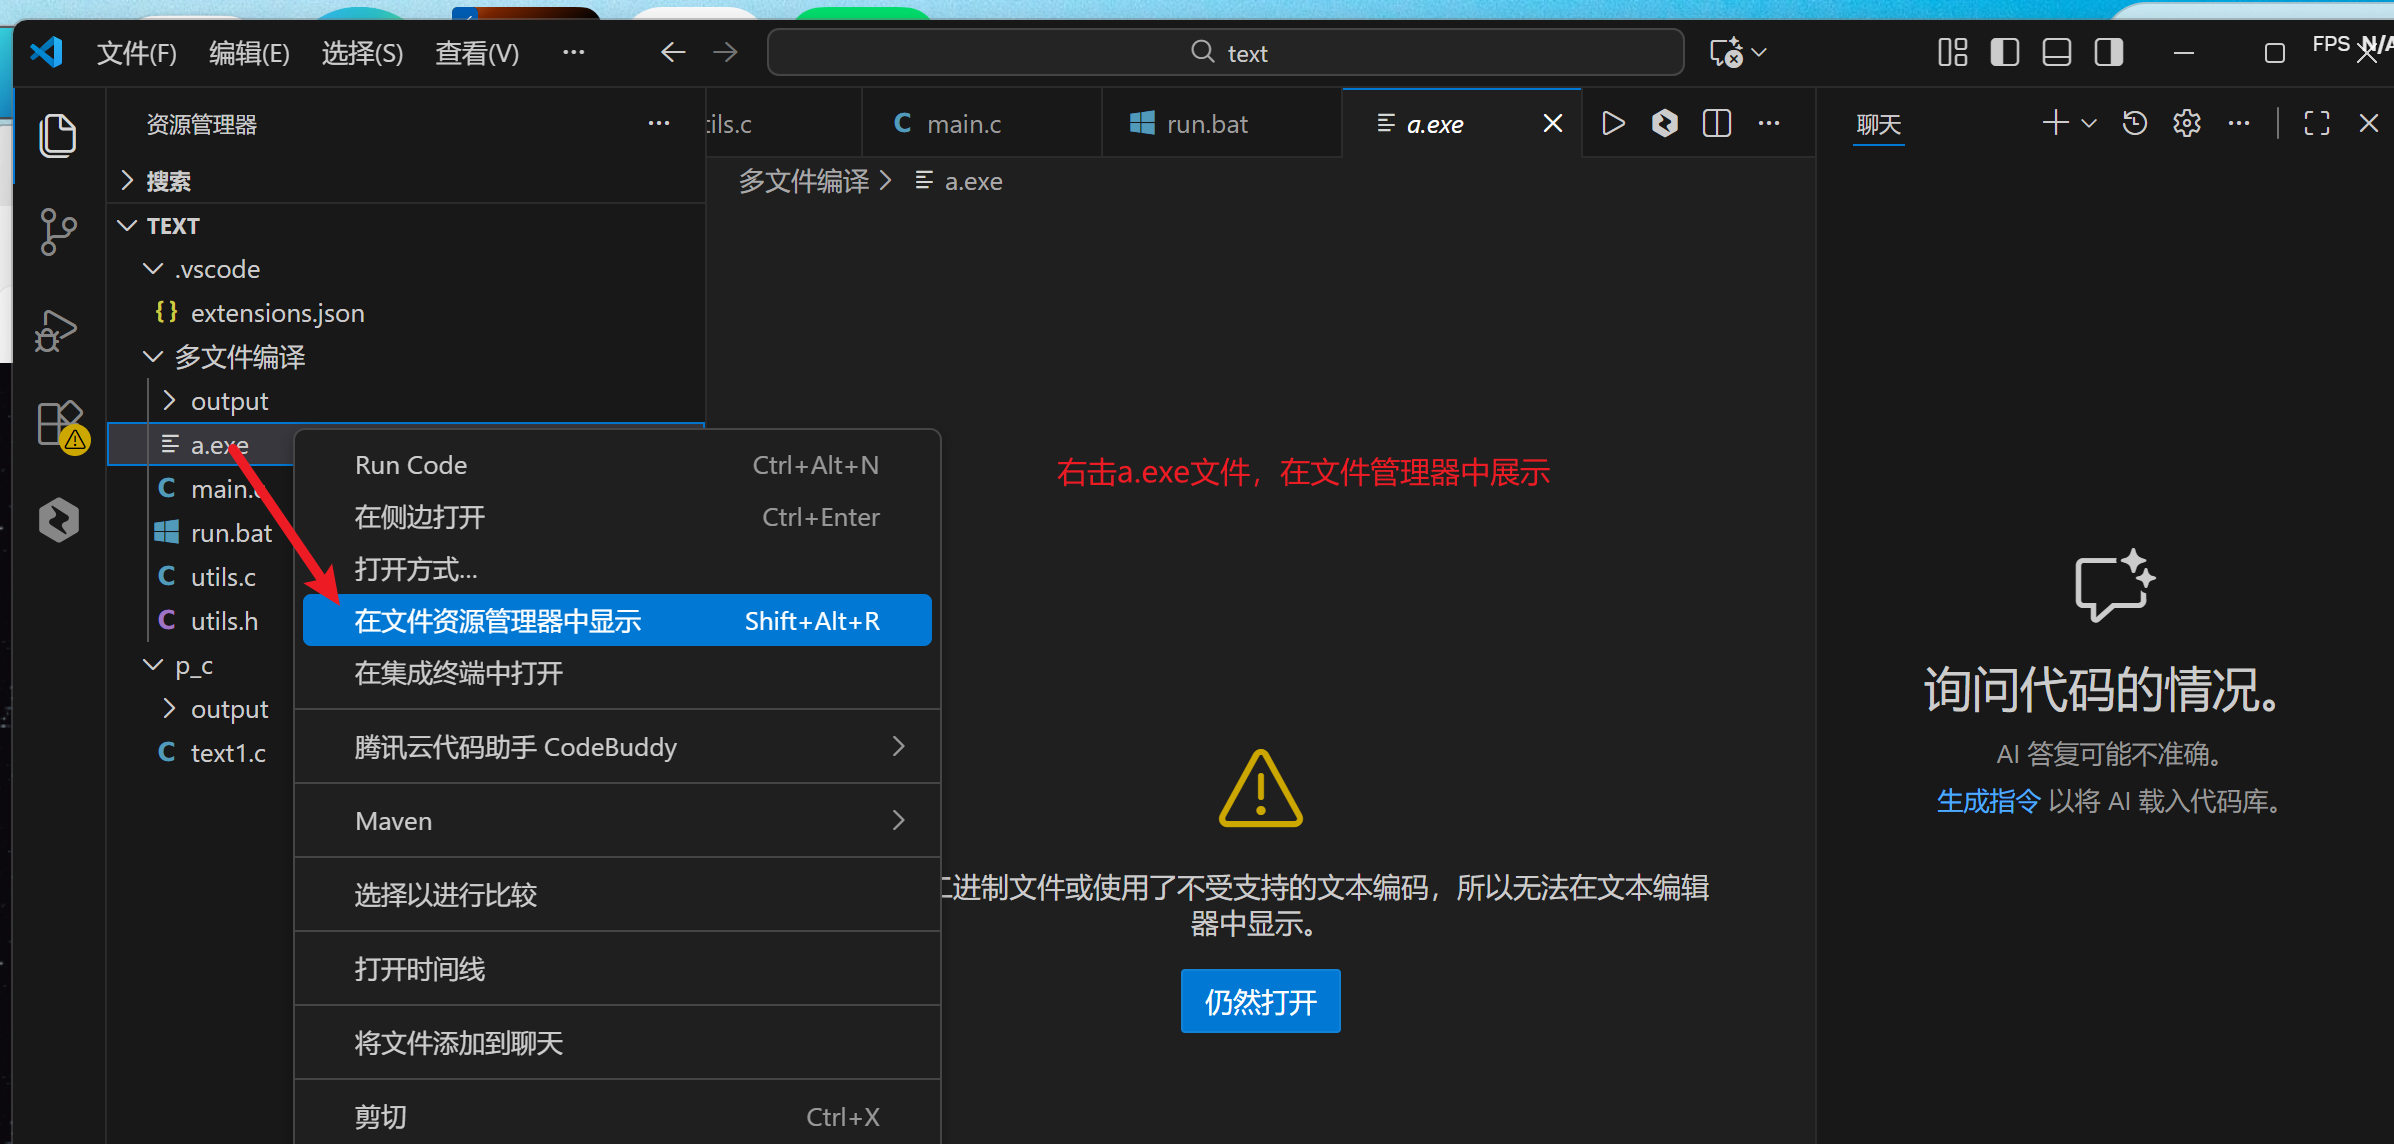Viewport: 2394px width, 1144px height.
Task: Open the CodeBuddy sidebar icon
Action: coord(58,520)
